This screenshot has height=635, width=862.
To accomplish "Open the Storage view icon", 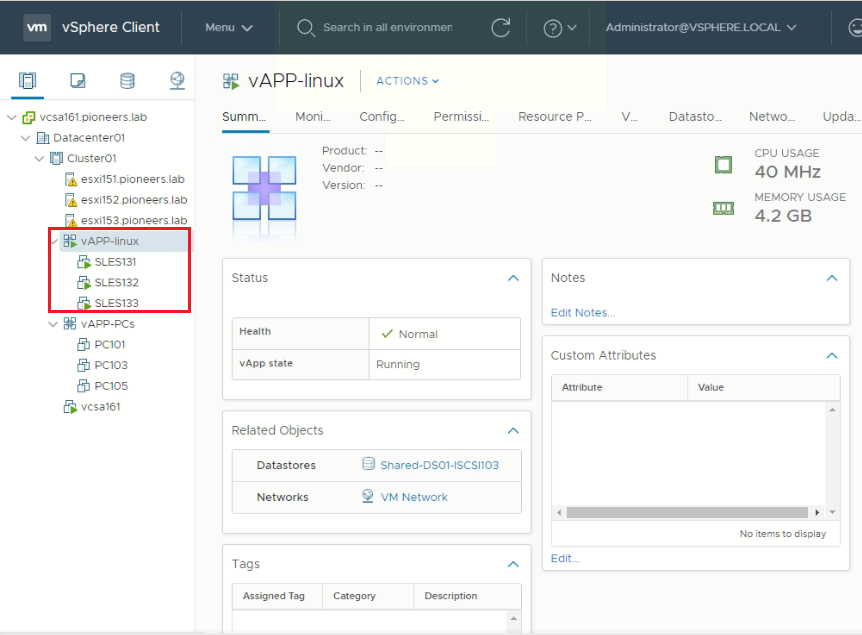I will pyautogui.click(x=127, y=81).
